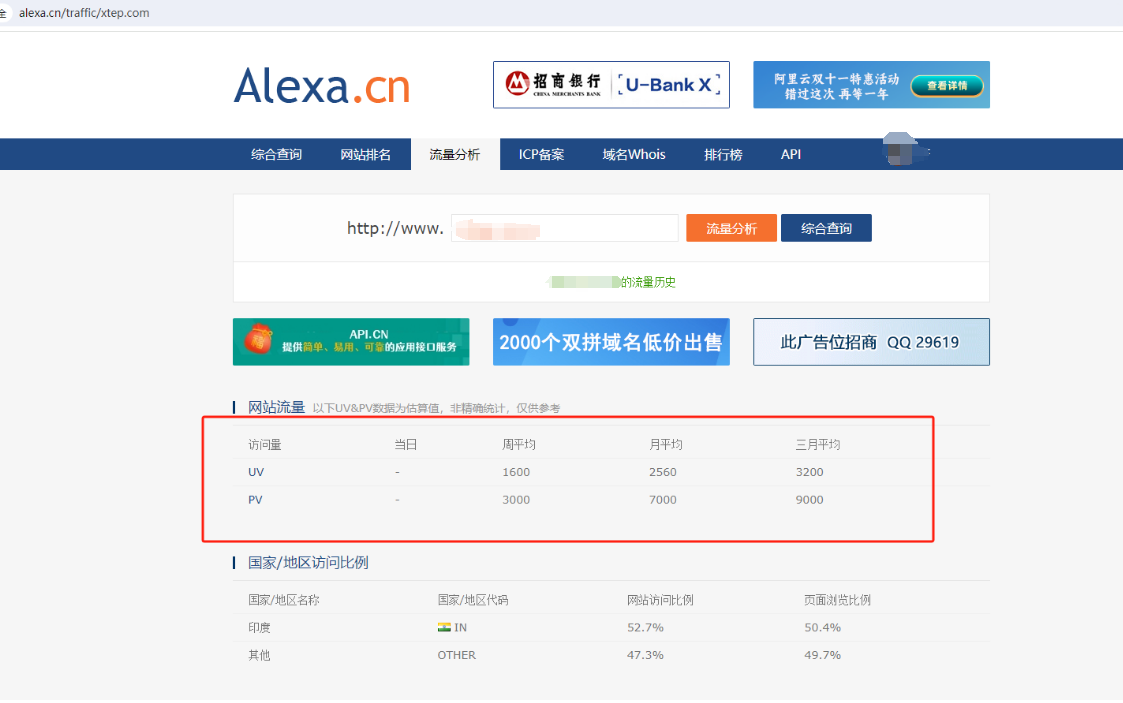Click the India flag icon beside IN

tap(444, 627)
